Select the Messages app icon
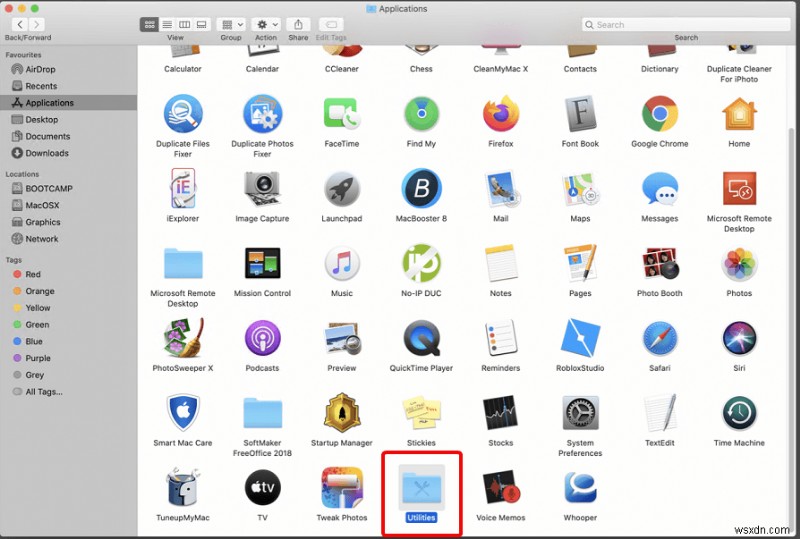 pyautogui.click(x=660, y=189)
